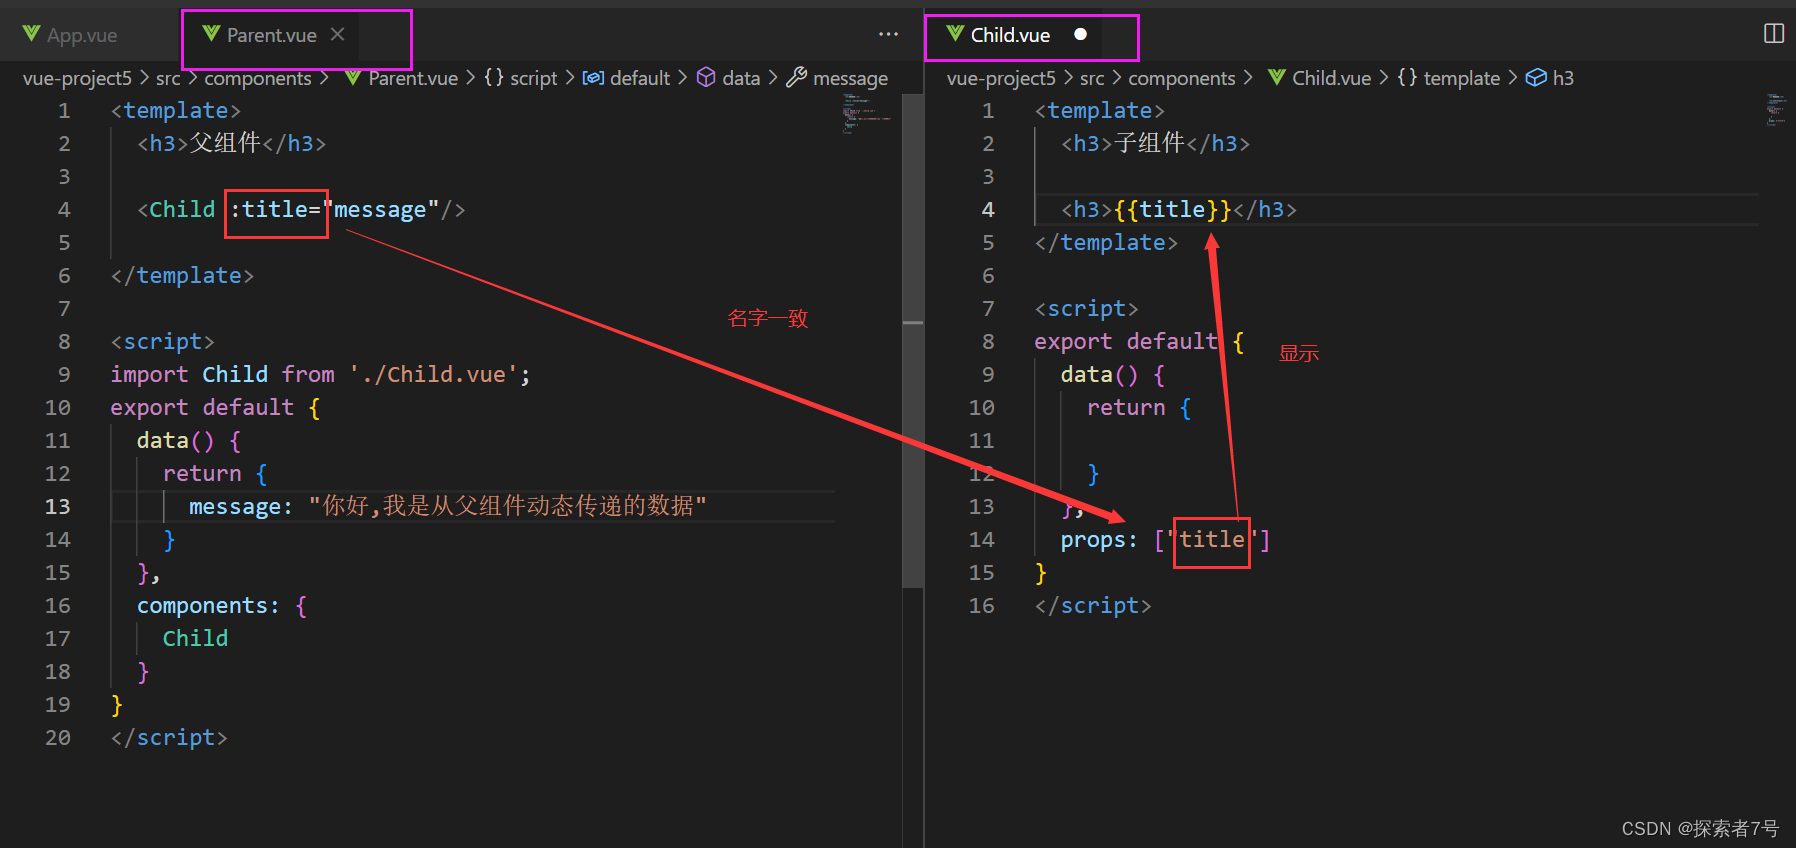The width and height of the screenshot is (1796, 848).
Task: Click the Vue icon on App.vue tab
Action: (32, 35)
